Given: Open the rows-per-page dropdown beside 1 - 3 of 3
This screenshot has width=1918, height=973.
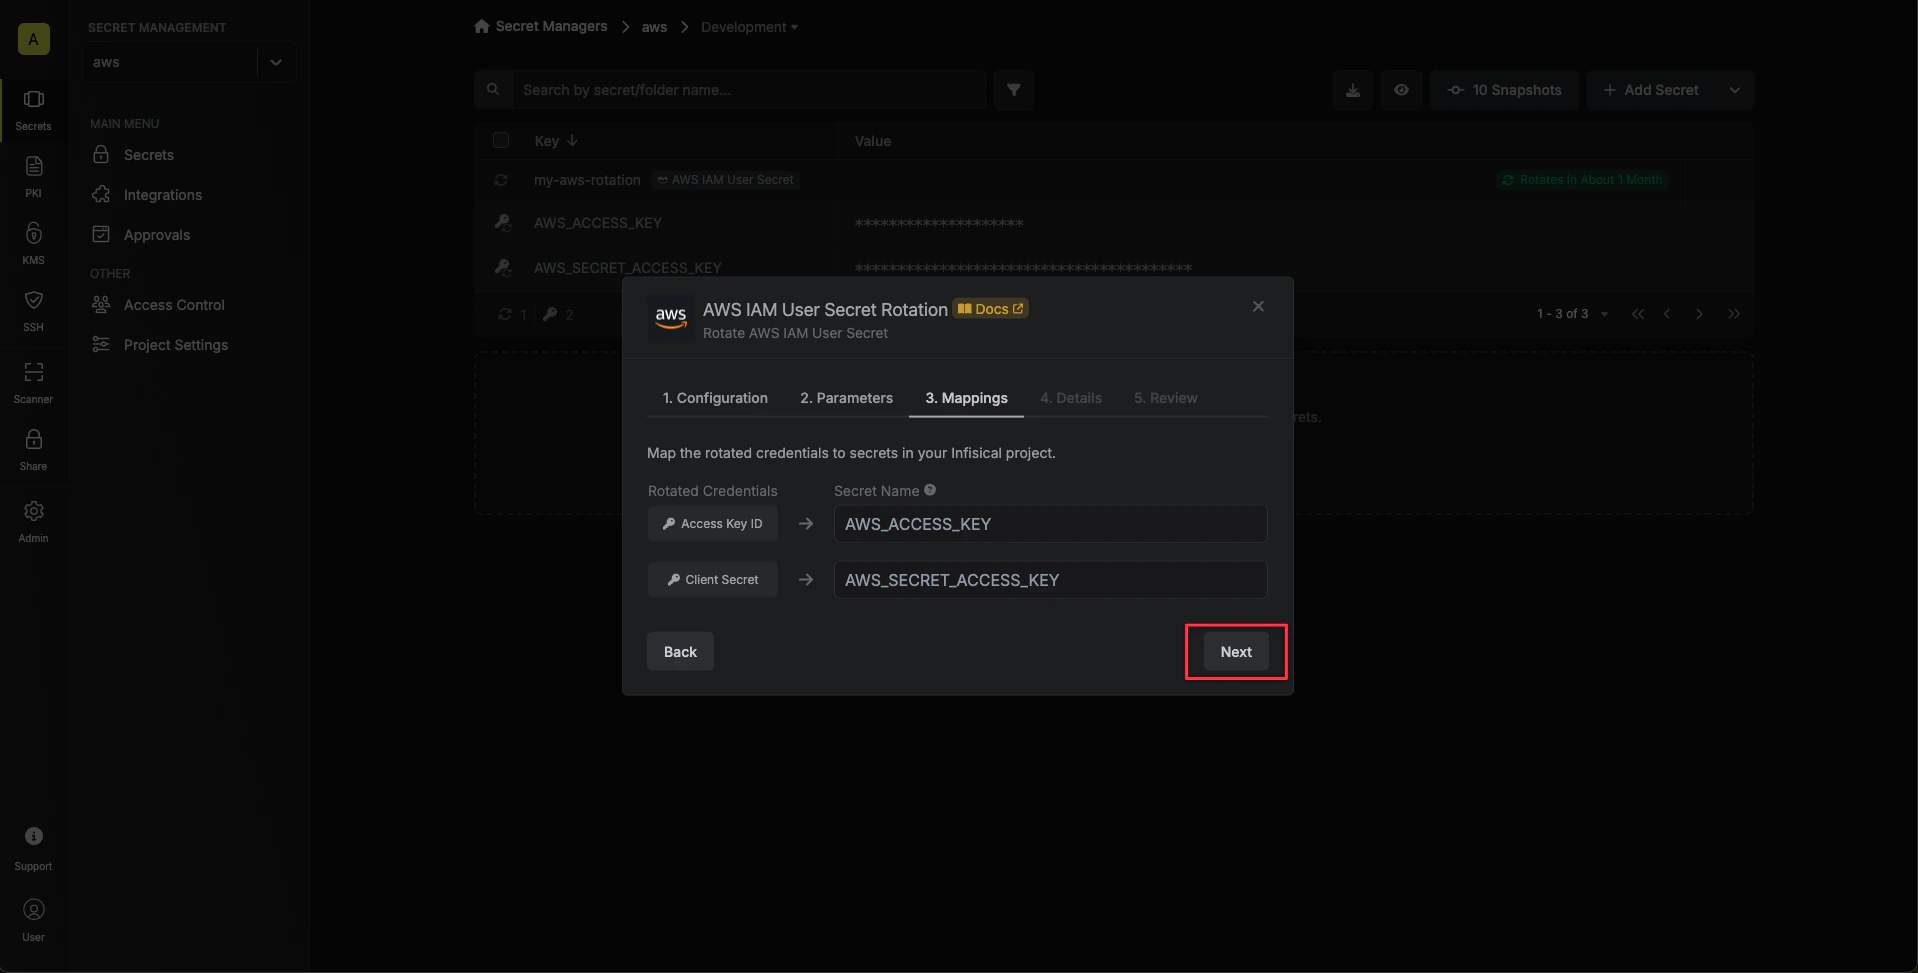Looking at the screenshot, I should (1604, 314).
